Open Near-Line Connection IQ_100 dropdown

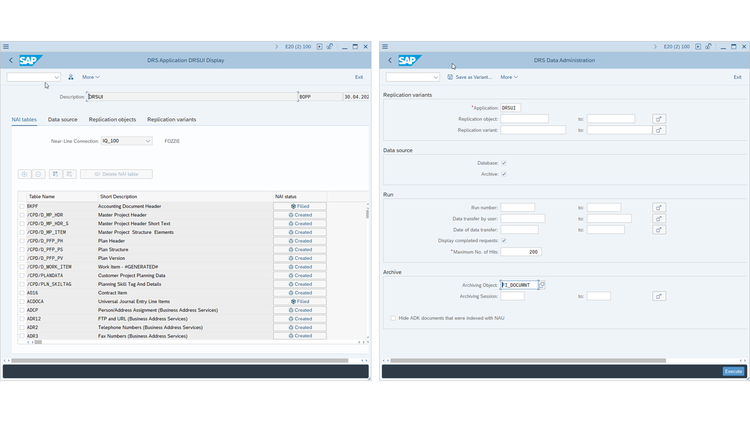click(148, 141)
